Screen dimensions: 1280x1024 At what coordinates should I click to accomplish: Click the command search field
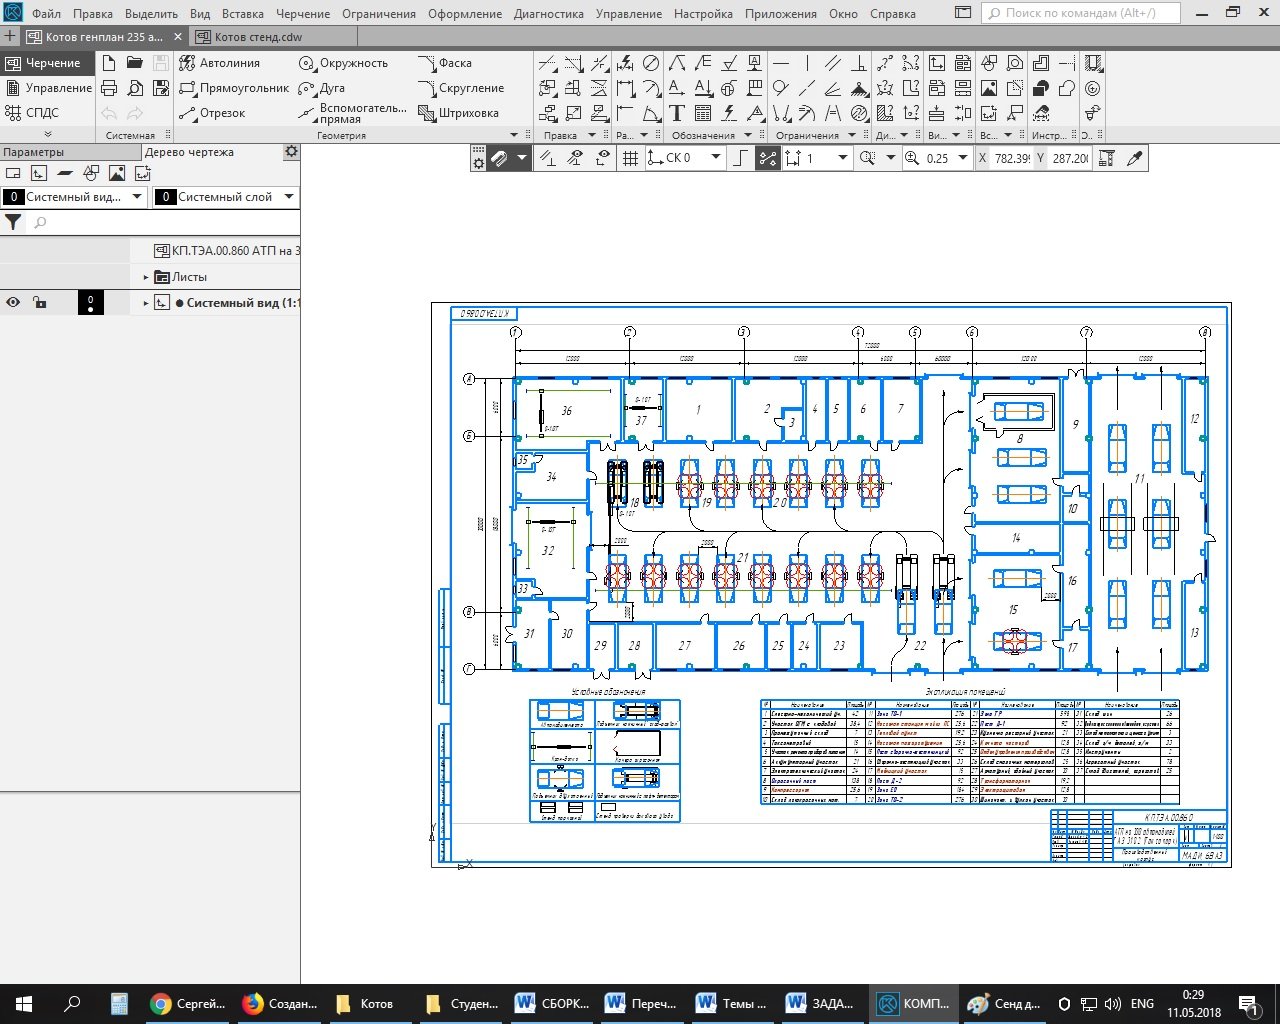point(1080,13)
